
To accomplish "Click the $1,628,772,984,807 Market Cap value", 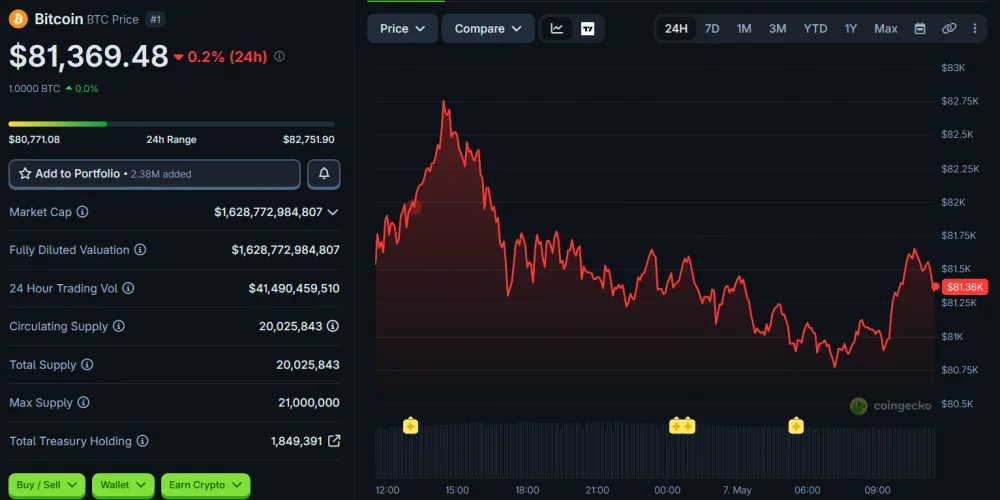I will click(x=268, y=212).
